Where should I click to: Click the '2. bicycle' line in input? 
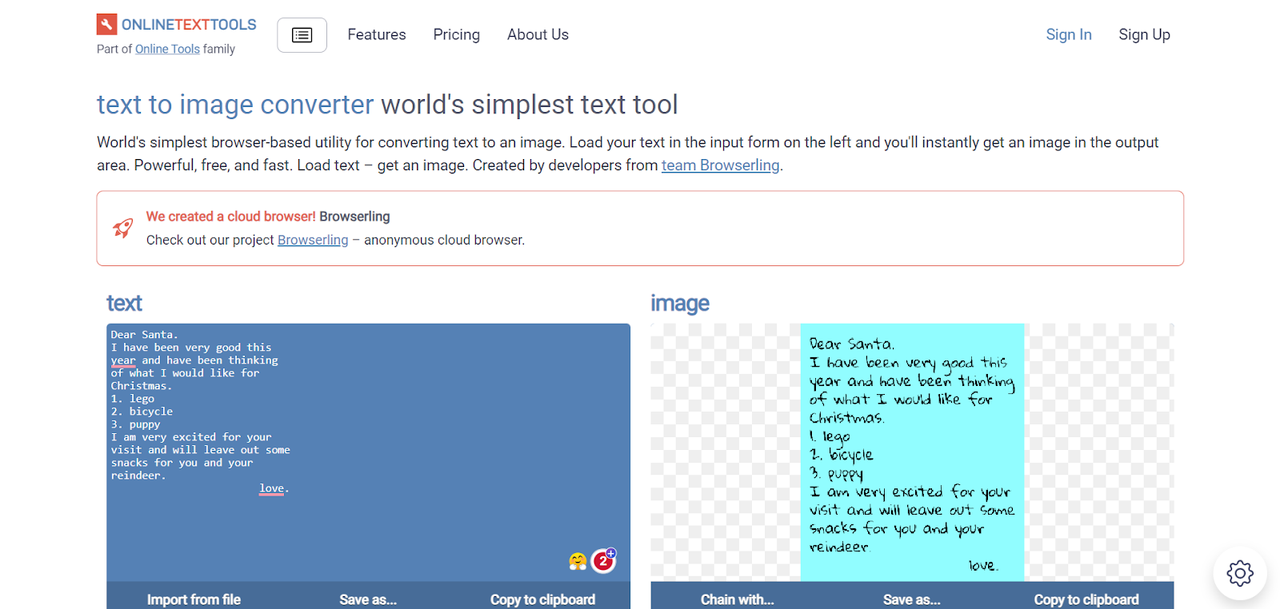click(x=142, y=411)
